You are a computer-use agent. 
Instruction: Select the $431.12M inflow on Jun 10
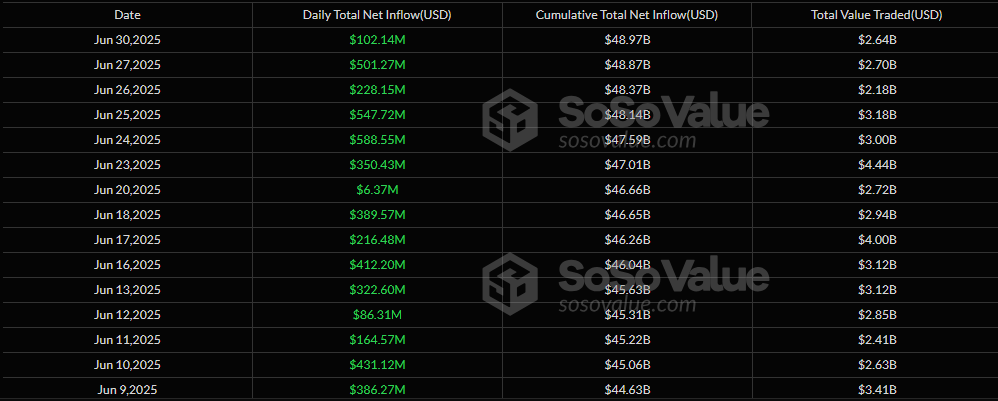(377, 364)
